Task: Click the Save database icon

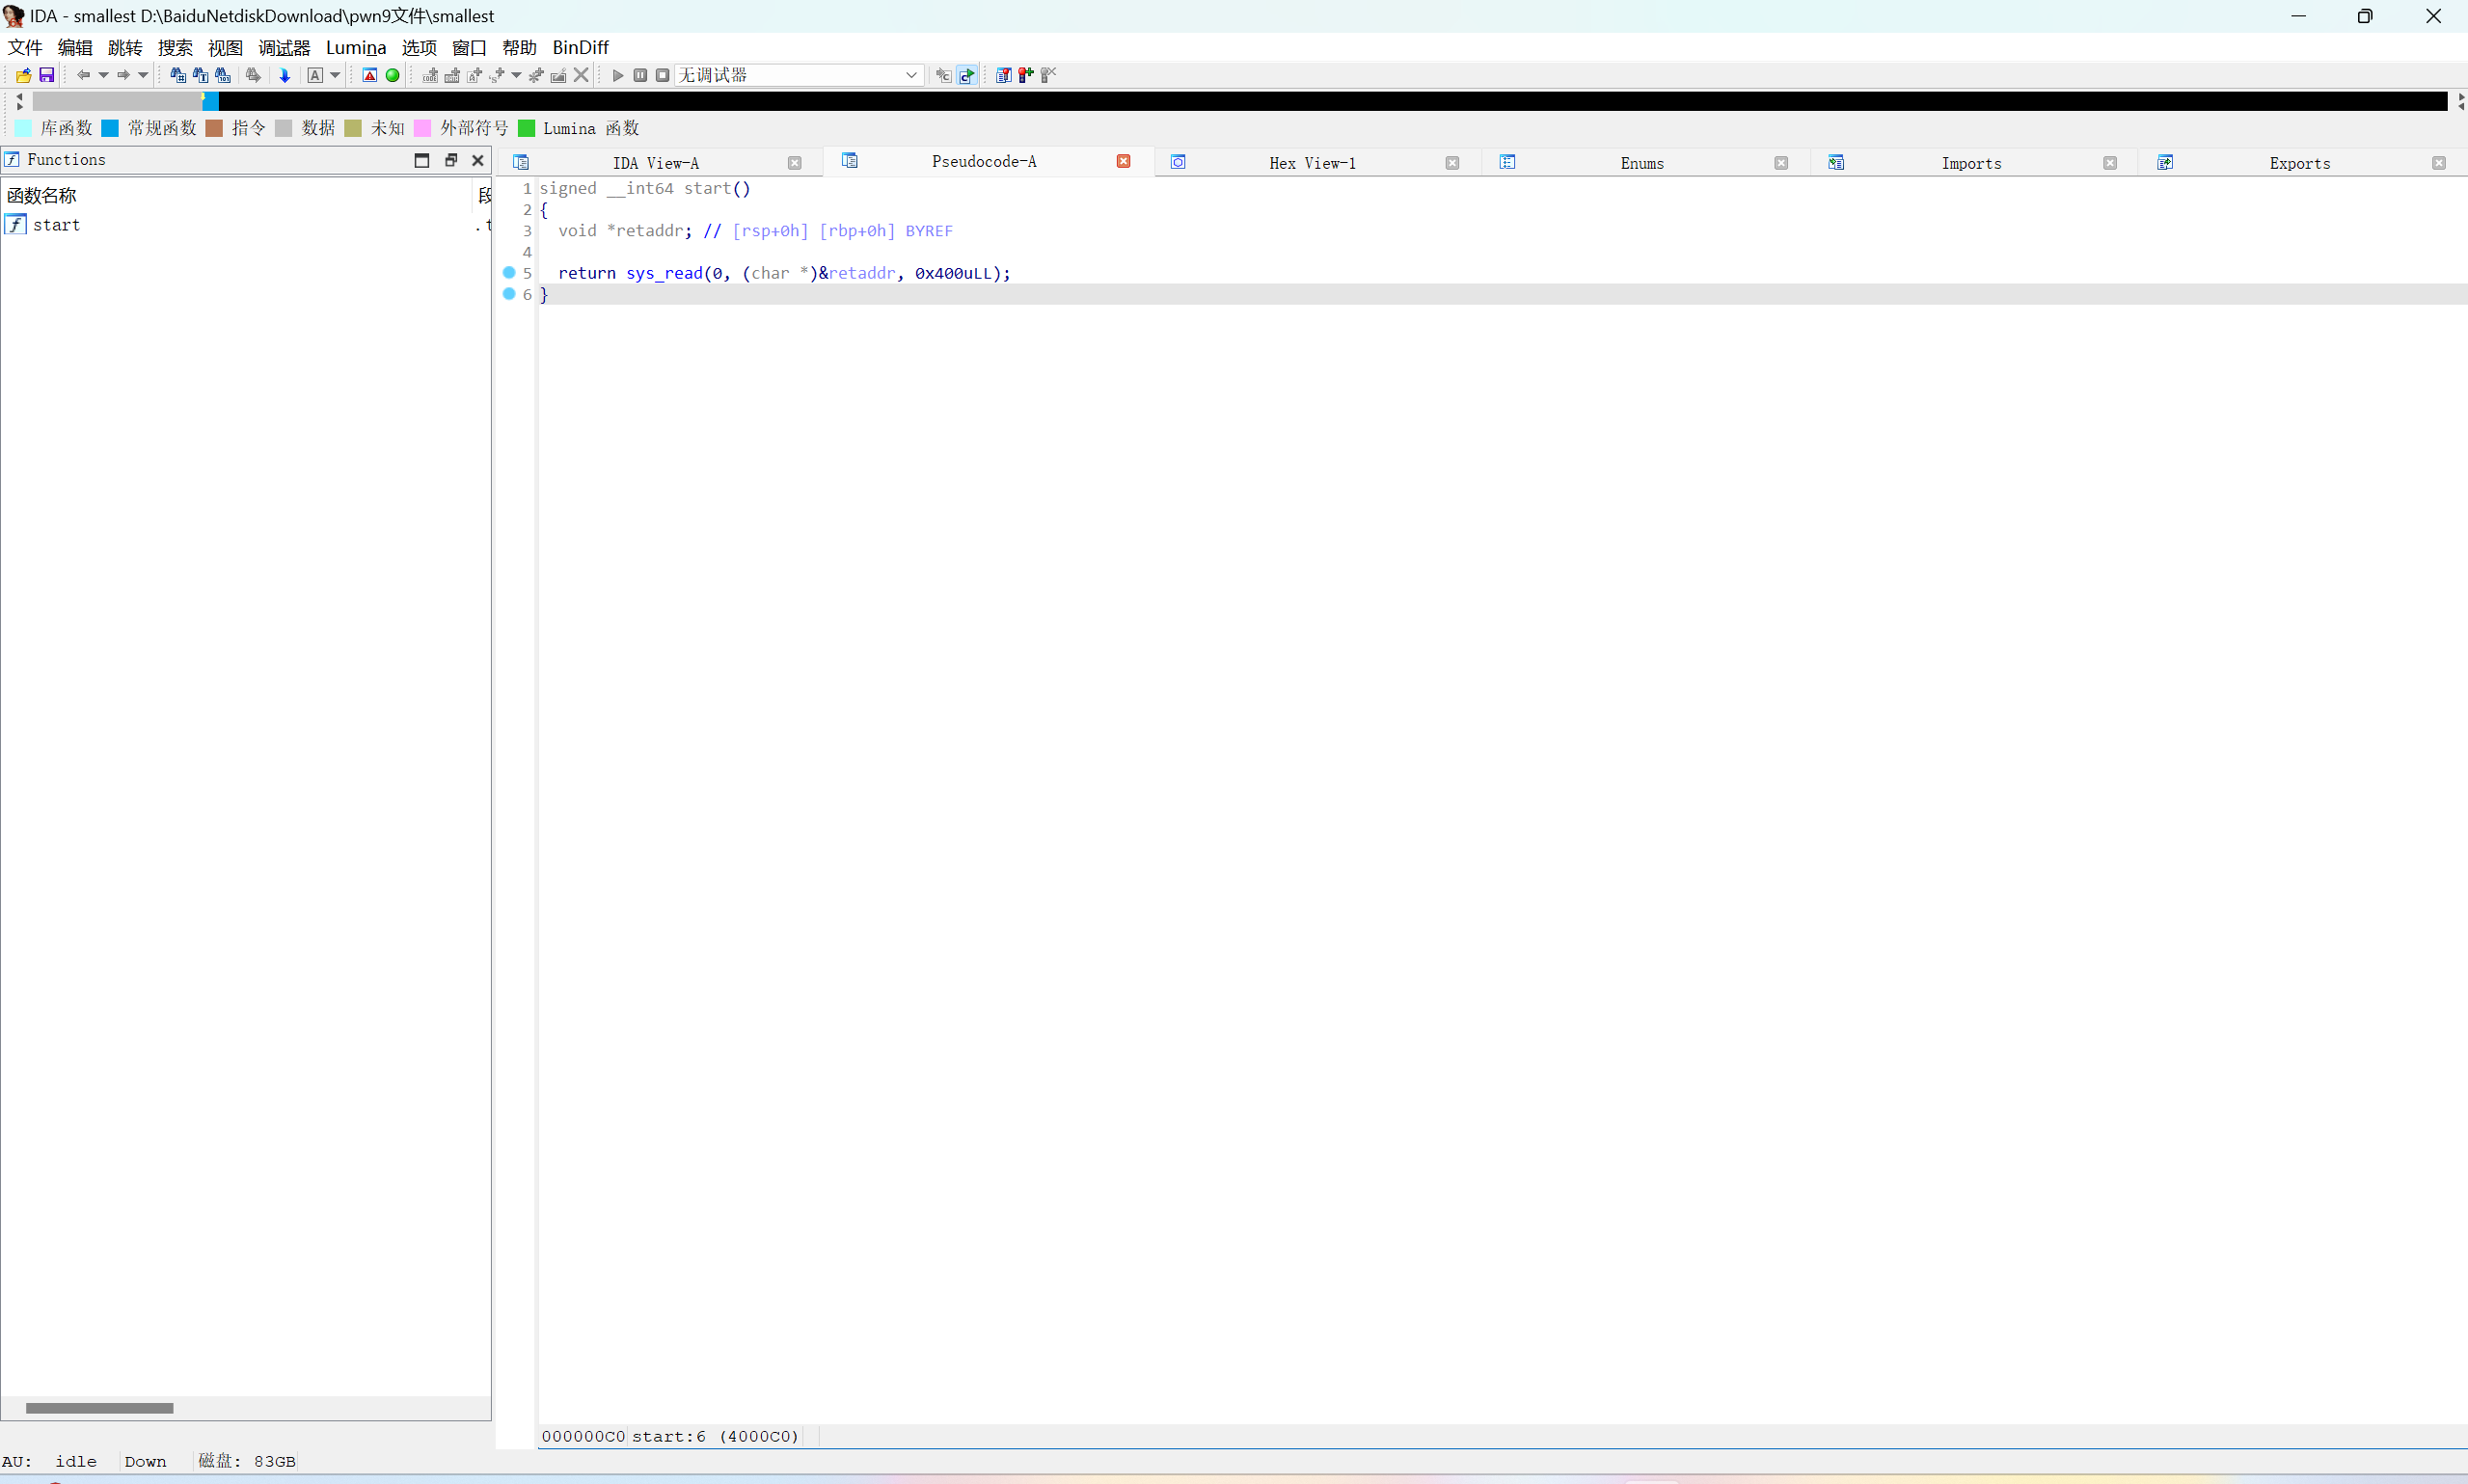Action: point(46,75)
